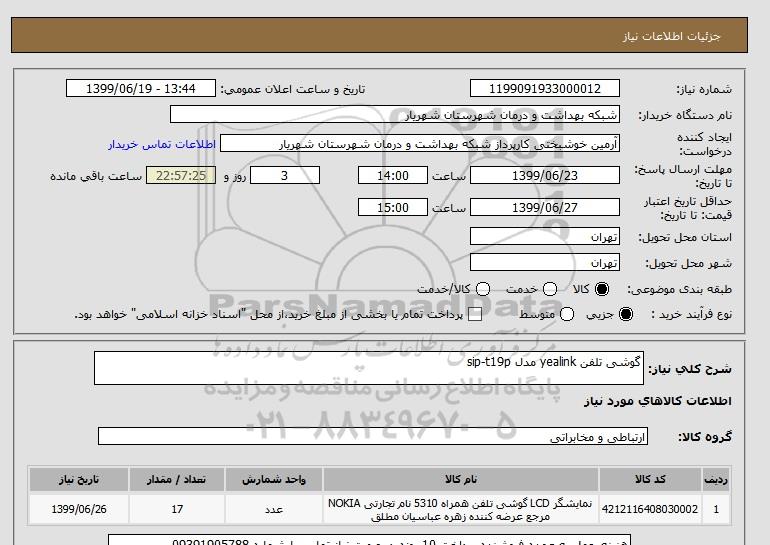Click the ردیف column header
770x545 pixels.
pos(716,479)
